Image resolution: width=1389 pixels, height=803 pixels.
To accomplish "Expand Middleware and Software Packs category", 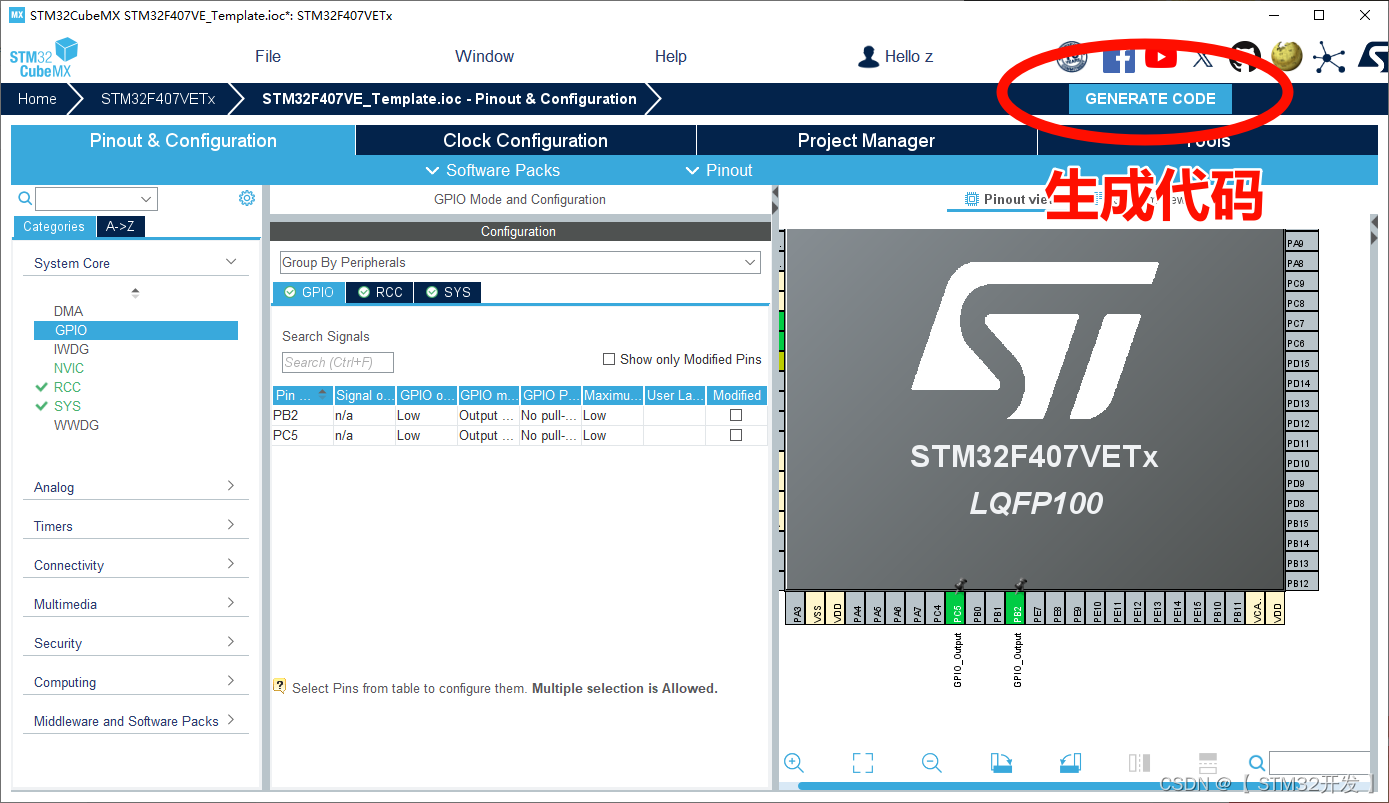I will (136, 721).
